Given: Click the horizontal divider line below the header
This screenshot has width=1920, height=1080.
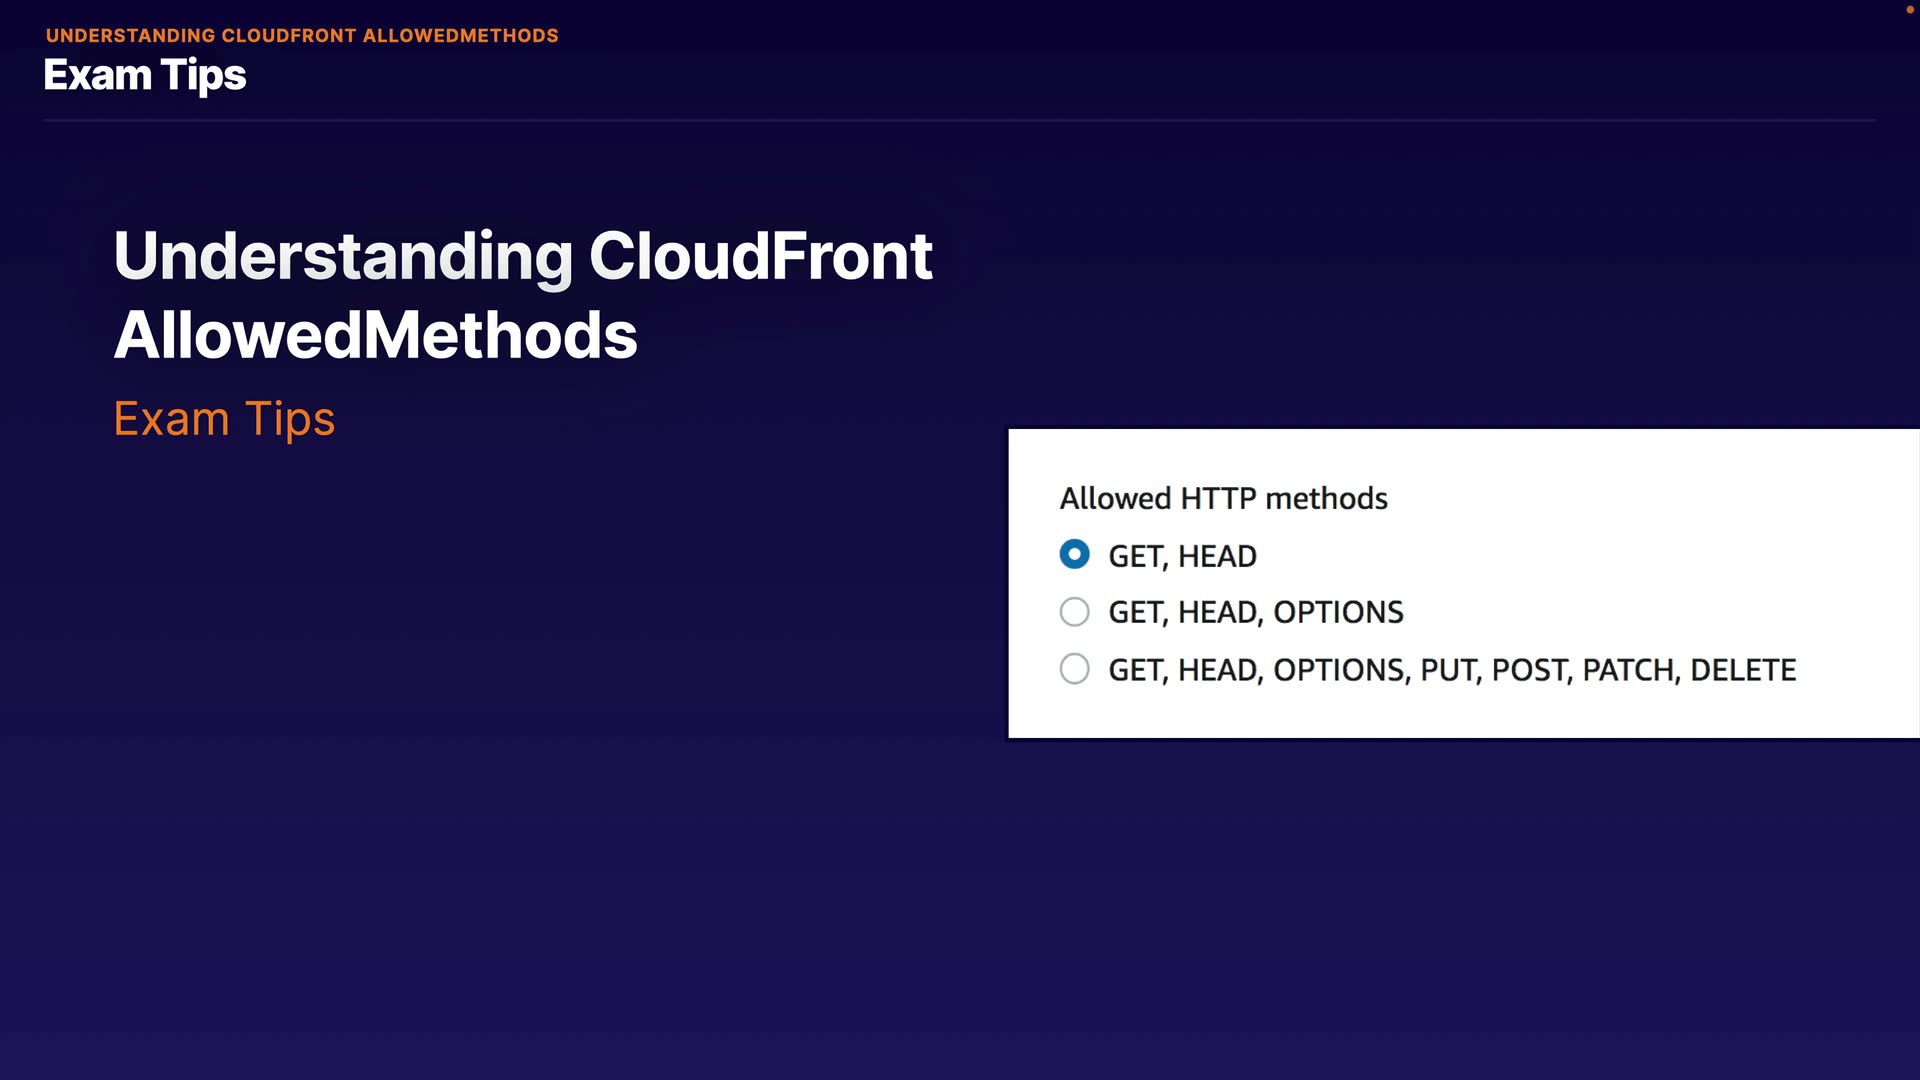Looking at the screenshot, I should pos(960,120).
